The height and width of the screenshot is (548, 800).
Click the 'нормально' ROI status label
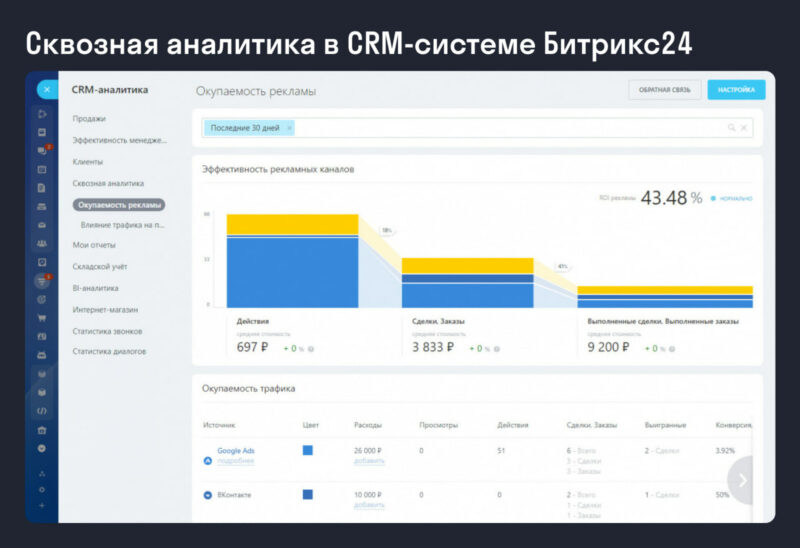[736, 198]
